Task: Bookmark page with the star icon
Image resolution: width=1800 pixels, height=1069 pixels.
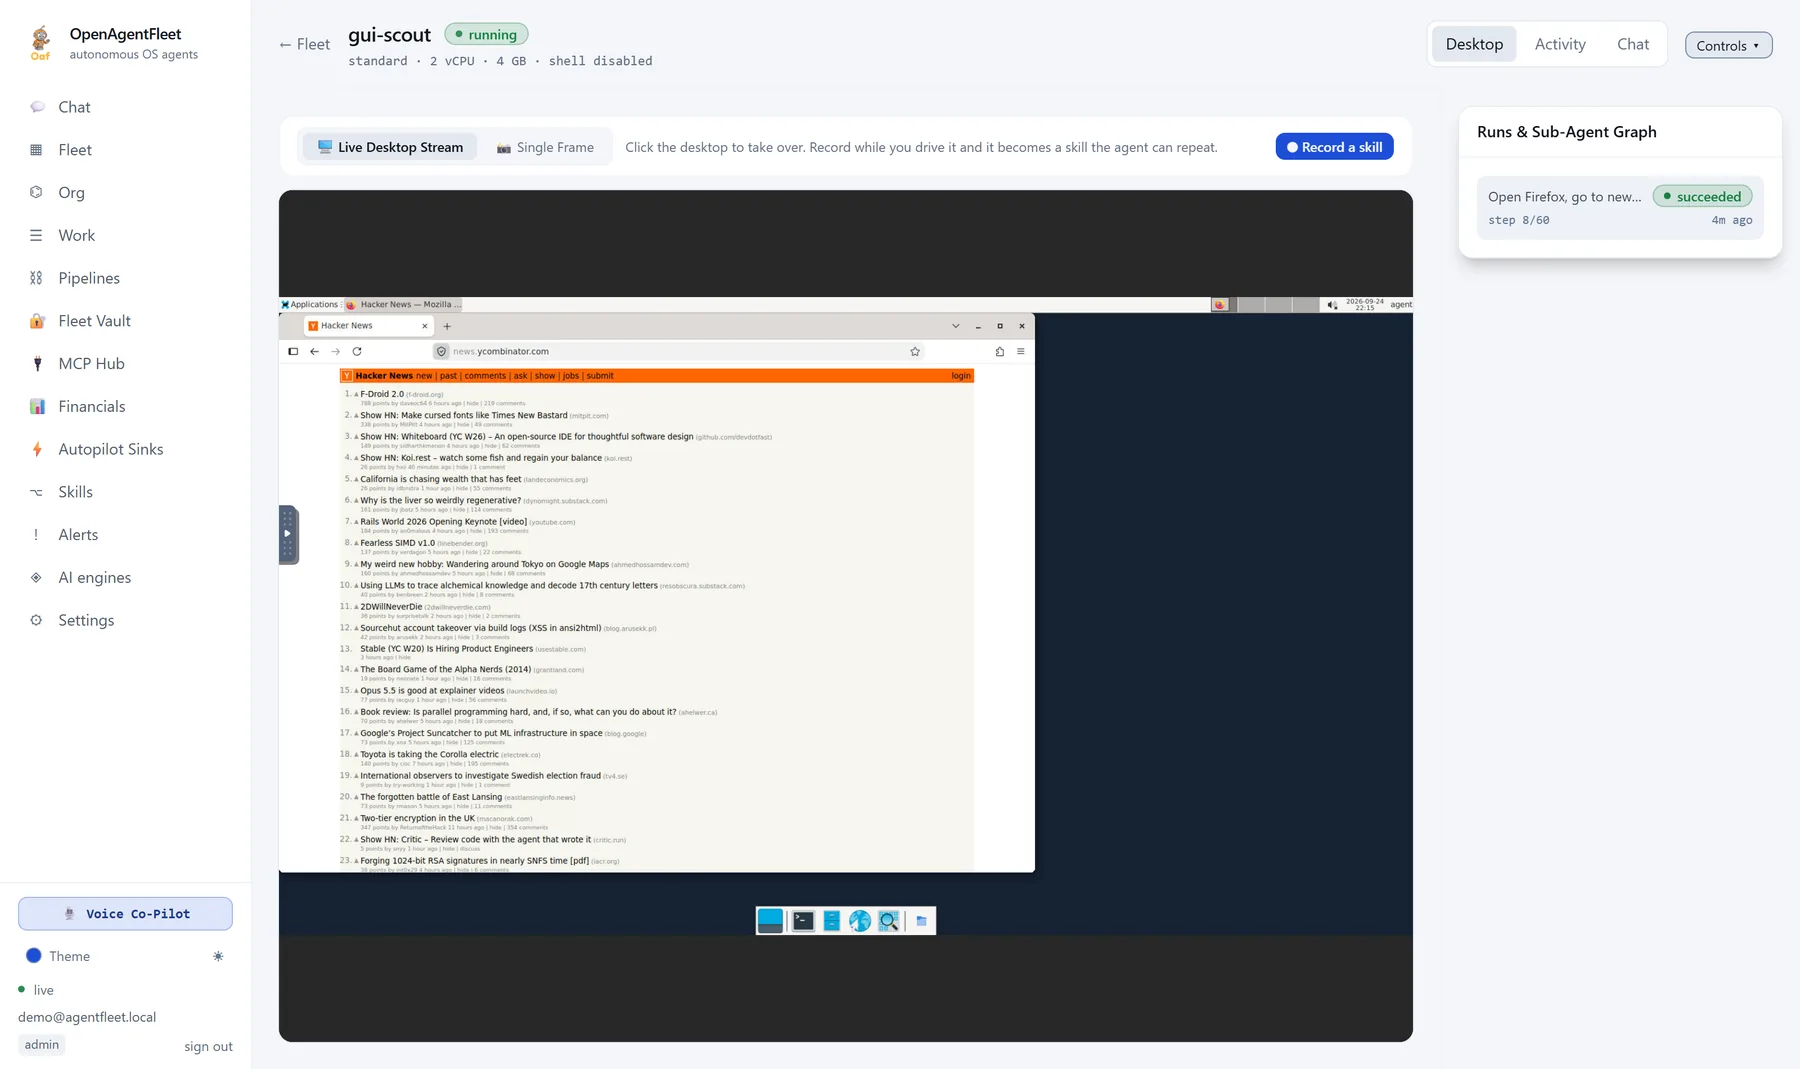Action: [915, 352]
